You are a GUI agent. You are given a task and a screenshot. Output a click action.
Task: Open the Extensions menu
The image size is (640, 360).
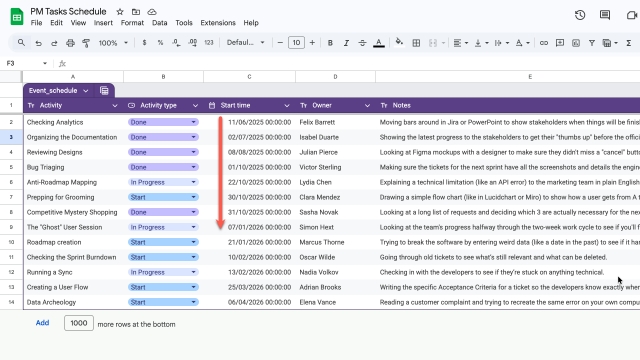point(218,23)
